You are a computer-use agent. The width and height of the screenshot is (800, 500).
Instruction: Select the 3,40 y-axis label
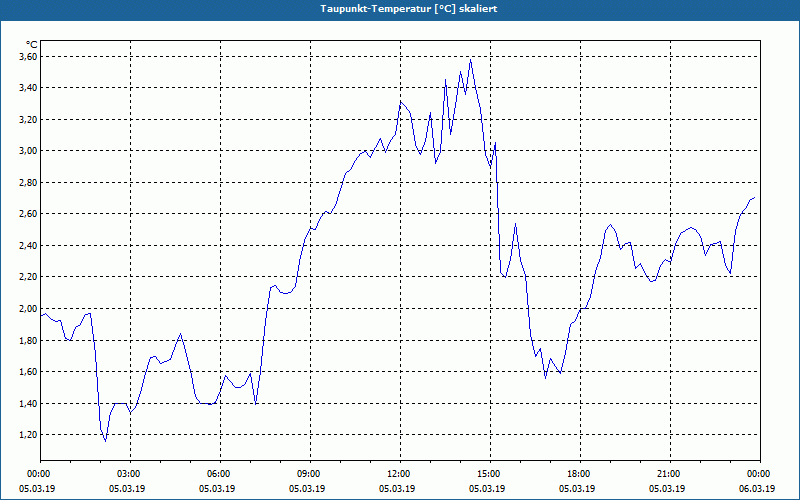pyautogui.click(x=28, y=88)
